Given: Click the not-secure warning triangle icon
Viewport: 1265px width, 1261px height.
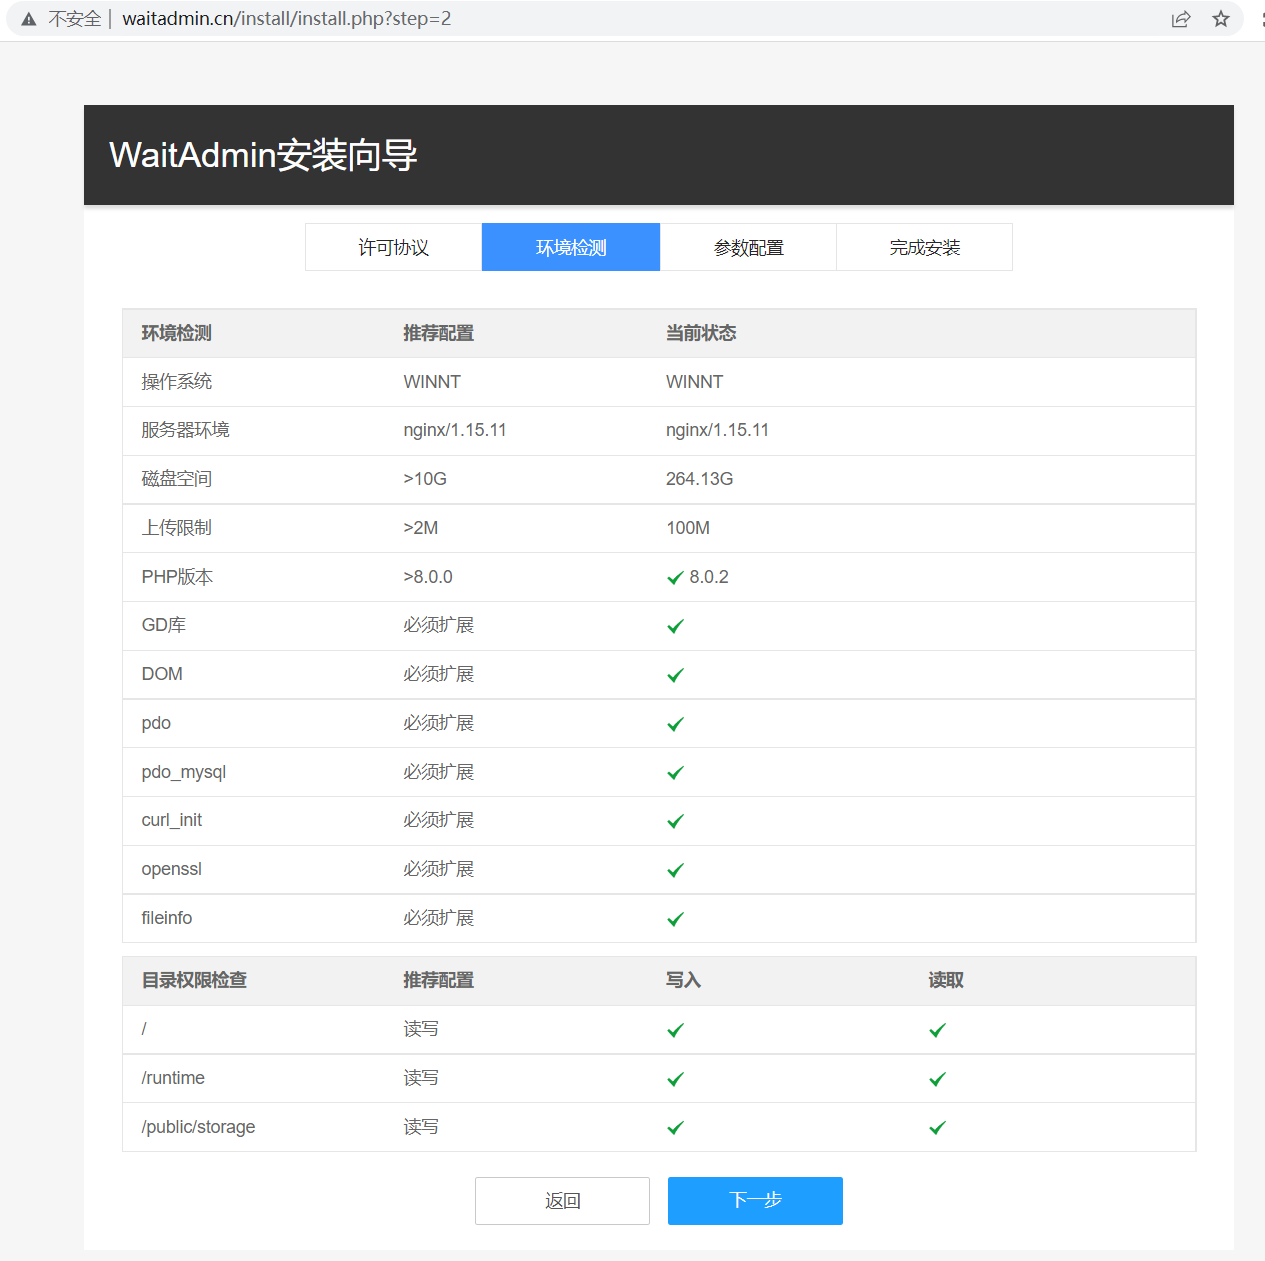Looking at the screenshot, I should tap(29, 19).
